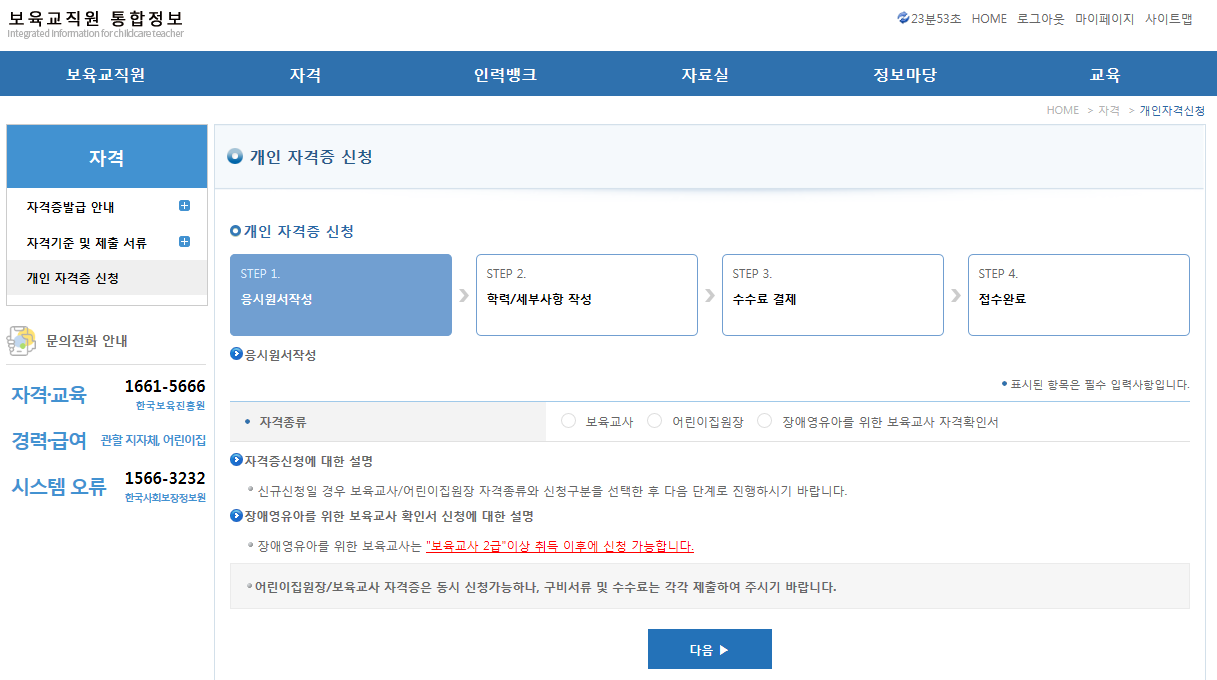Screen dimensions: 1217x680
Task: Open 마이페이지 from the top bar
Action: [x=1104, y=17]
